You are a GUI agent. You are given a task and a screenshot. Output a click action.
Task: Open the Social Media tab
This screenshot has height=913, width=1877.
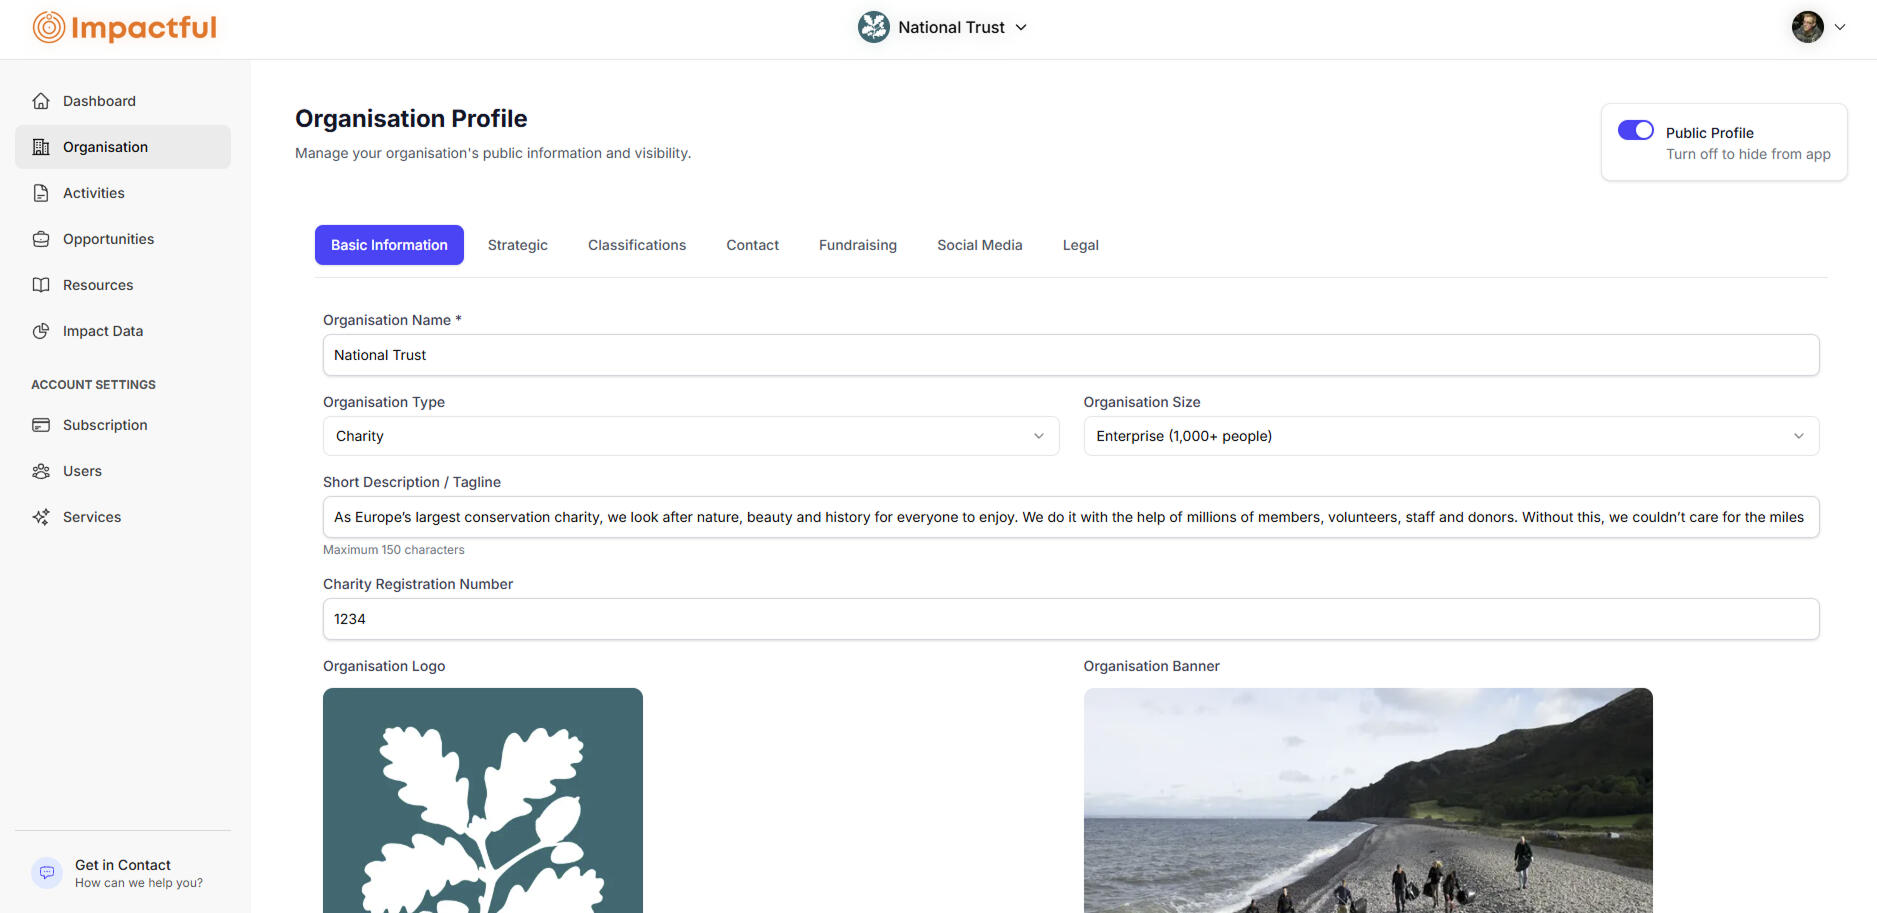[979, 244]
